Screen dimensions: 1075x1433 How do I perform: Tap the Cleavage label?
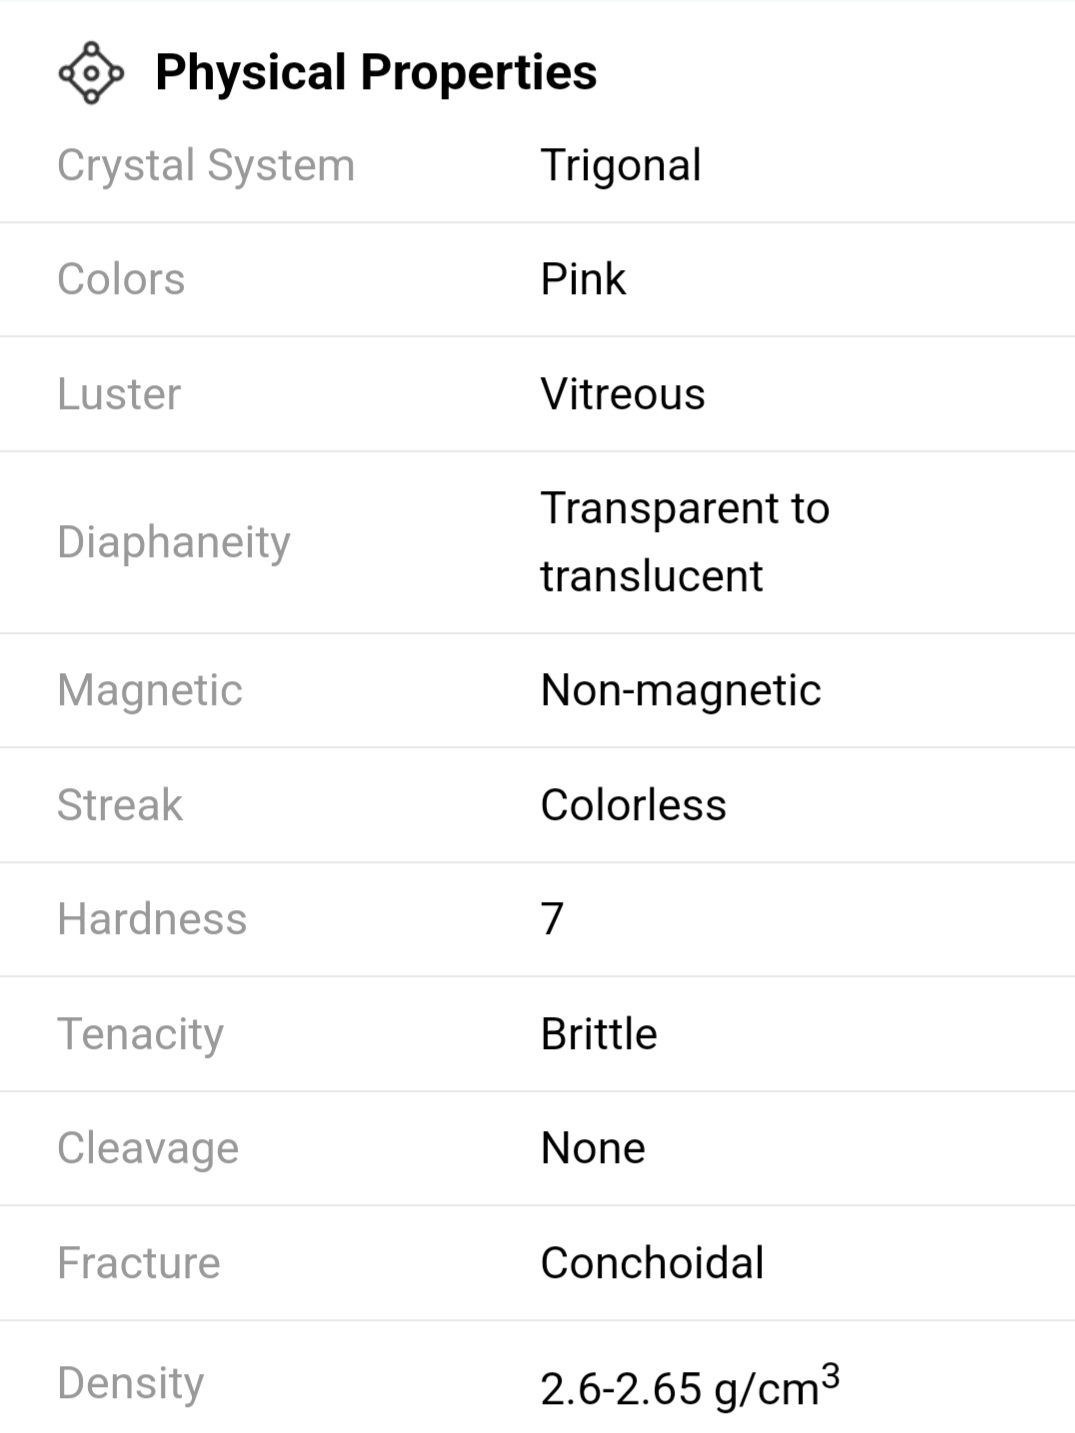148,1149
